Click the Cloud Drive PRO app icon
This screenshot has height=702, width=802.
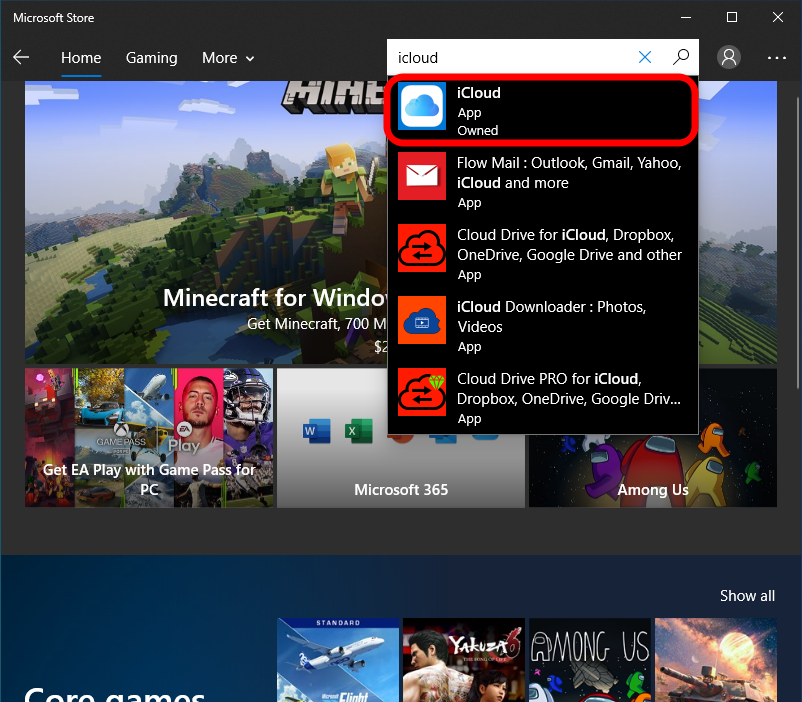[422, 392]
